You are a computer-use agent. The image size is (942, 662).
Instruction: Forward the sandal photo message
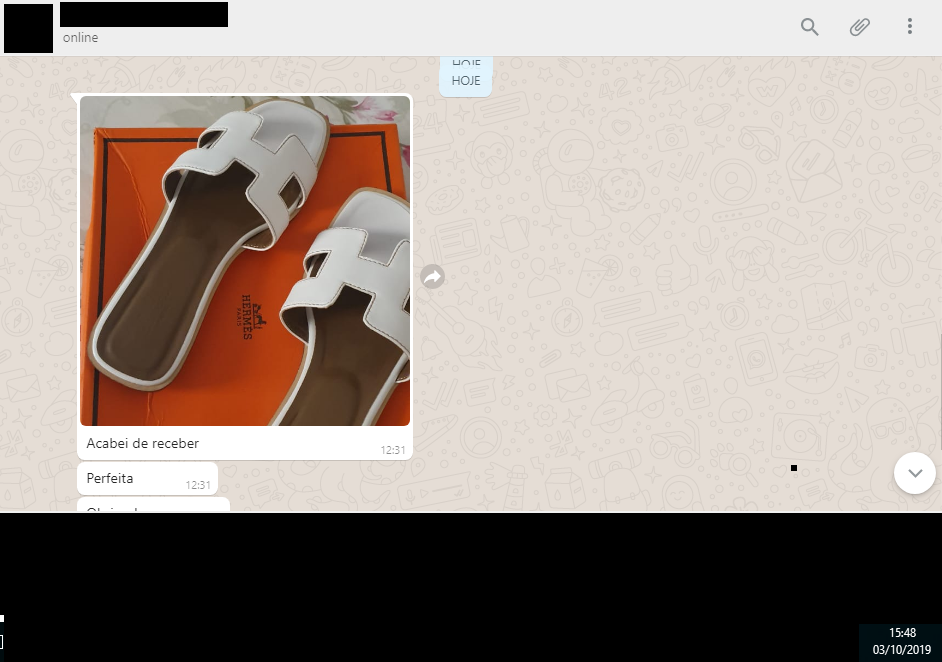(433, 276)
